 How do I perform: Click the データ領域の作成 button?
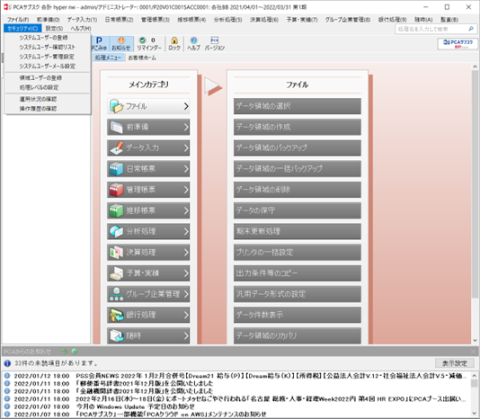(x=297, y=127)
